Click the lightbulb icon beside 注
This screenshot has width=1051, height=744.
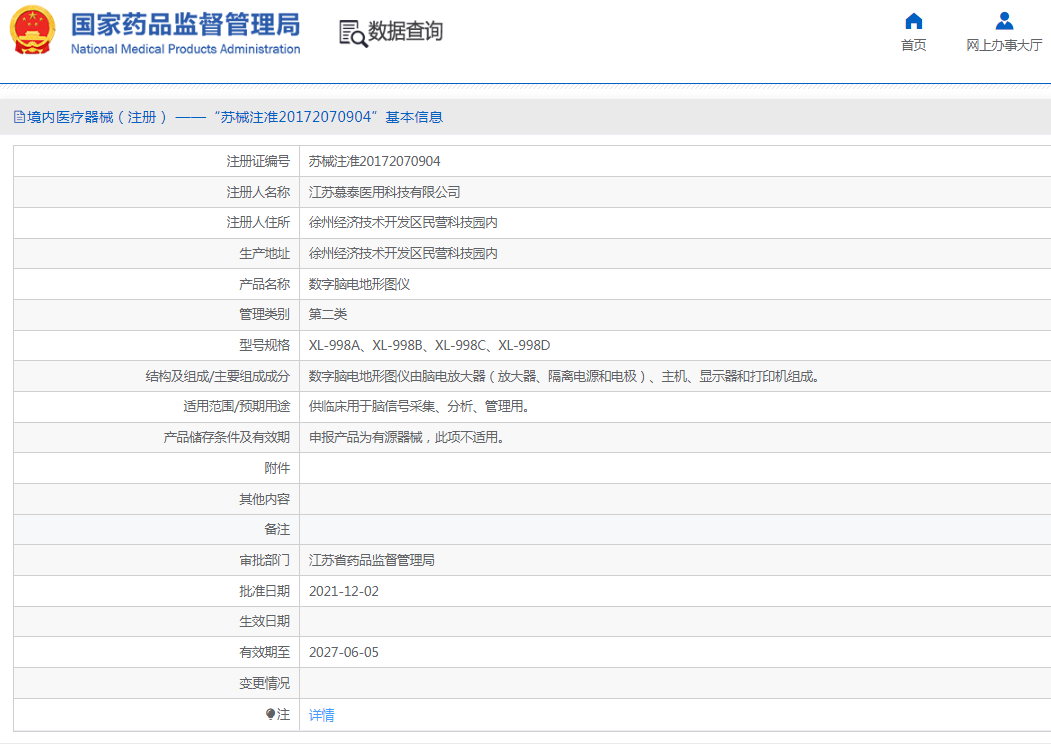(x=270, y=715)
